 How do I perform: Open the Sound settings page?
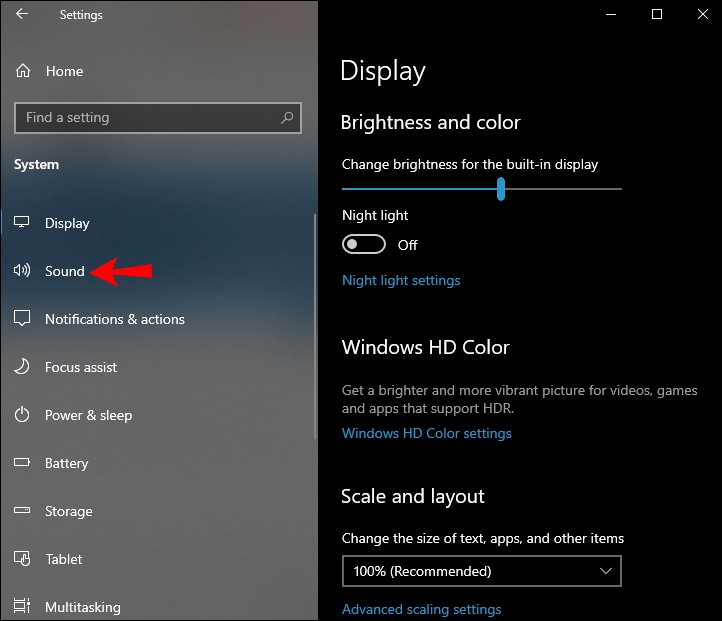click(158, 271)
